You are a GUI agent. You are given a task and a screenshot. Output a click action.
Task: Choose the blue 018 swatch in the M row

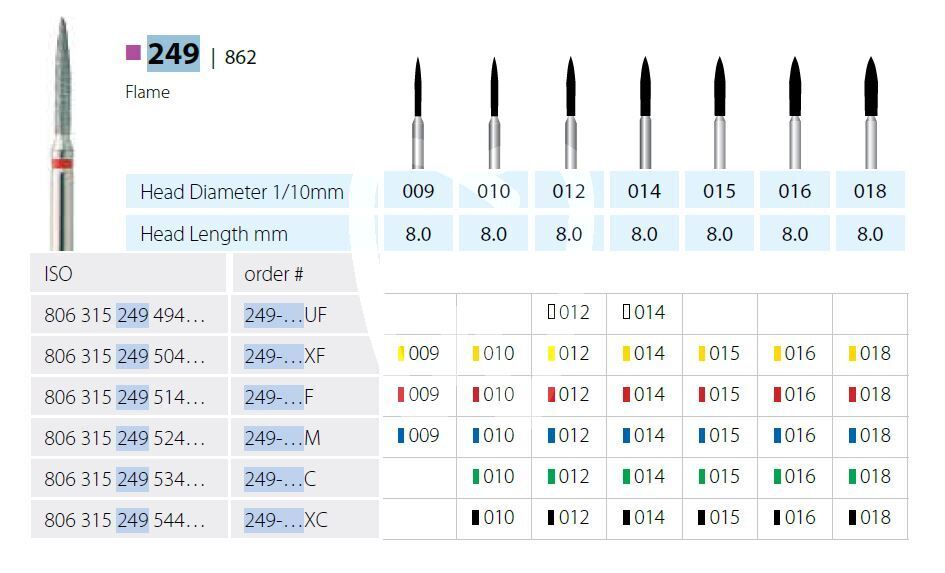coord(852,435)
